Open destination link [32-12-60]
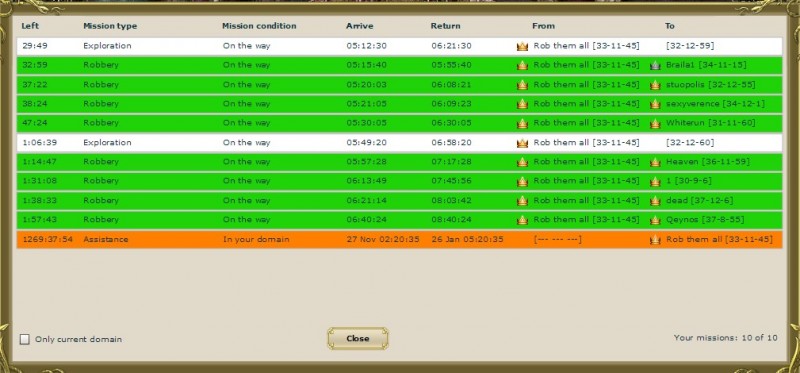 click(x=690, y=142)
